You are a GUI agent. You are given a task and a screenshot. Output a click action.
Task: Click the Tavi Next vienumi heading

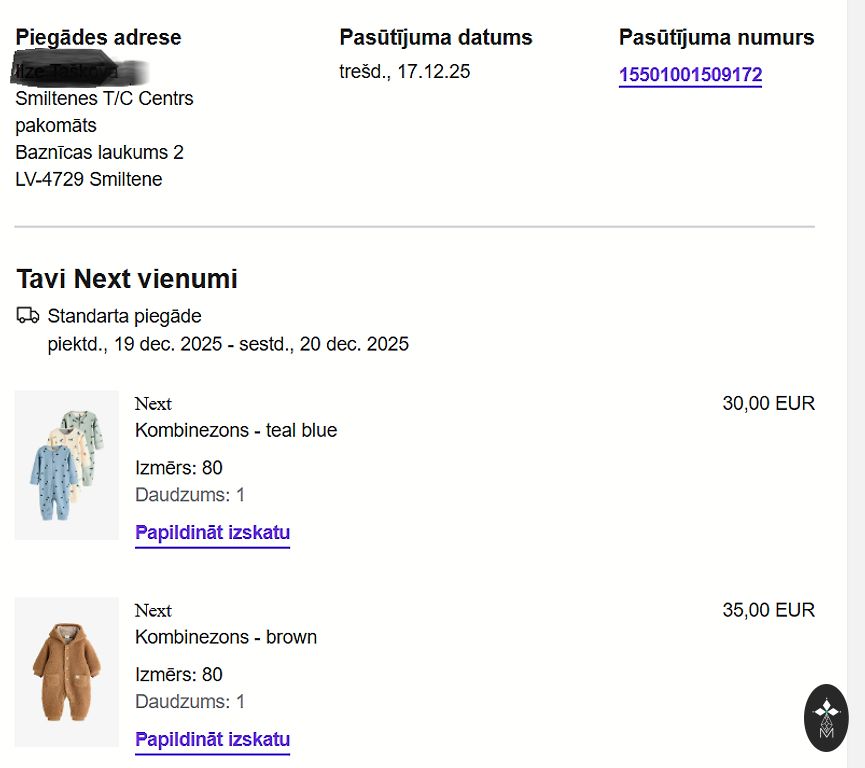127,279
